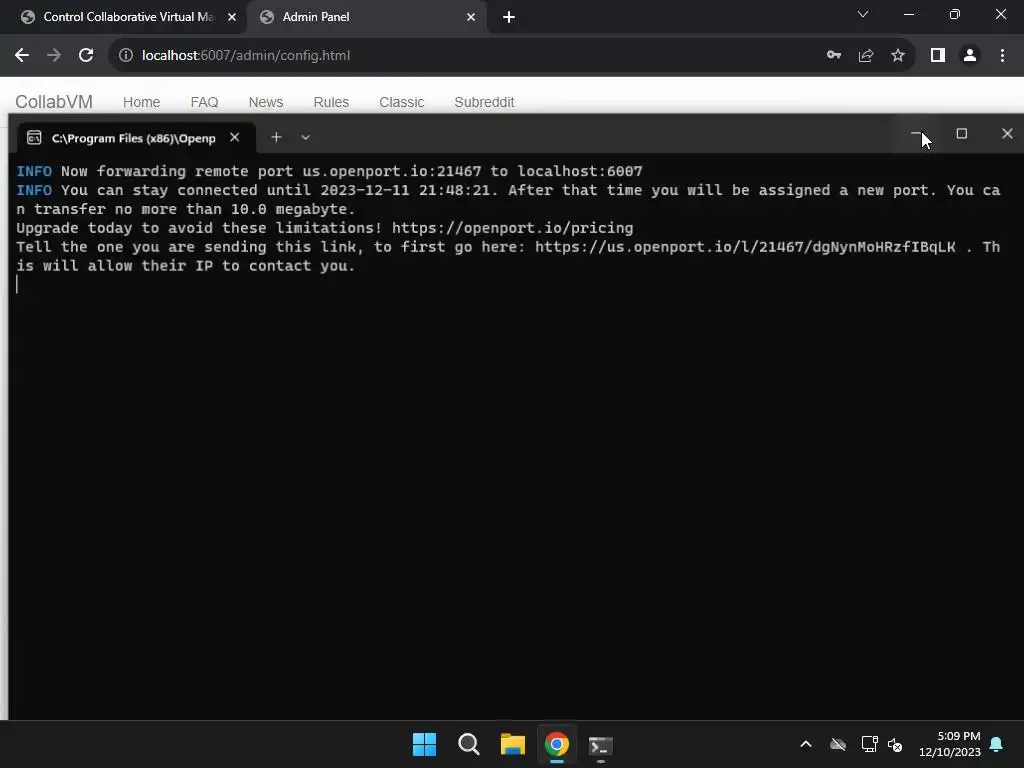Show hidden system tray icons
Screen dimensions: 1024x768
(806, 744)
